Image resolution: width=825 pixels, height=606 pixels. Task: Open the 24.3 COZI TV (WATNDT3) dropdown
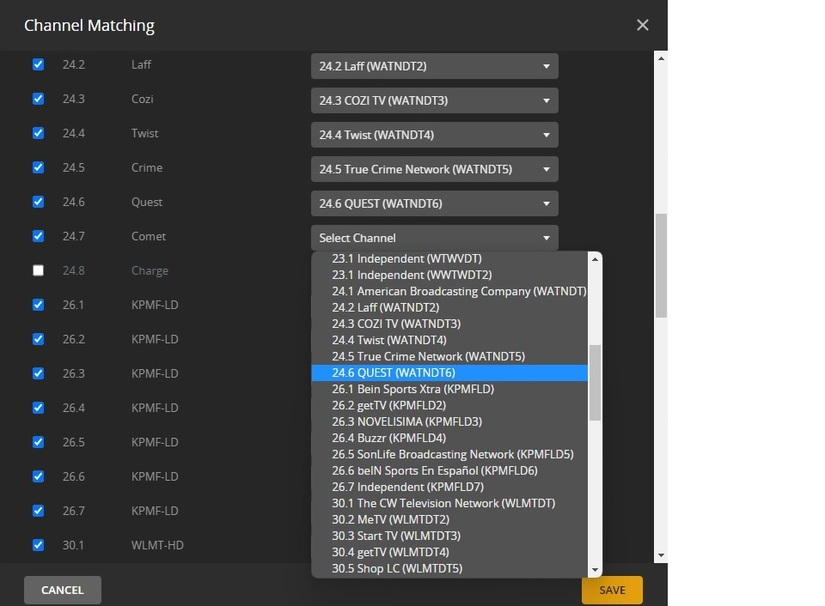click(x=435, y=100)
